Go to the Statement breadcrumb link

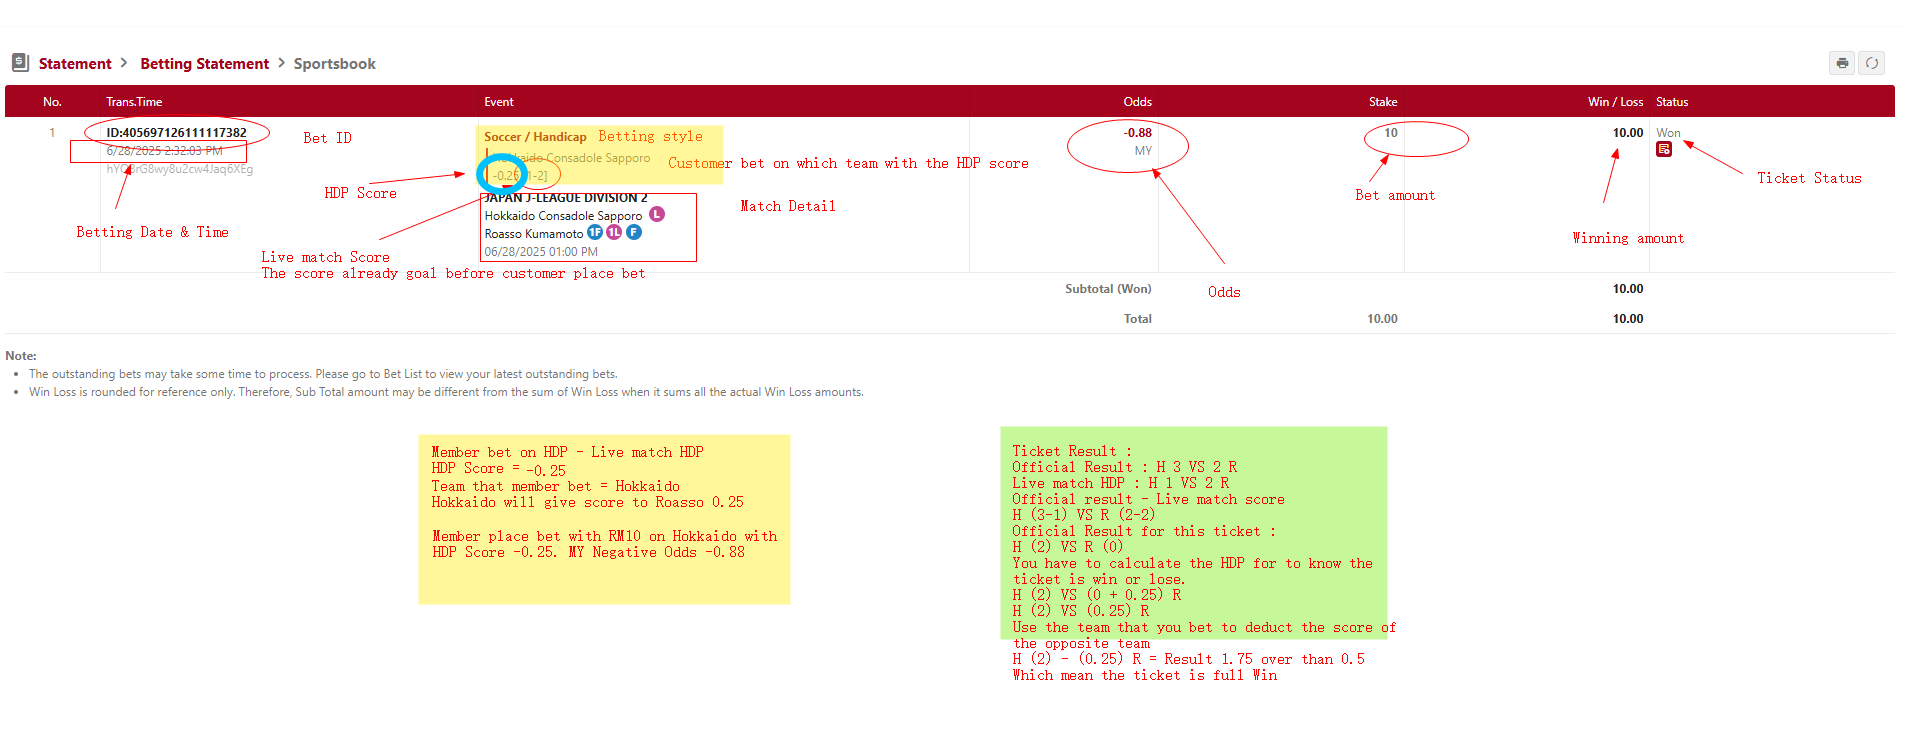pyautogui.click(x=75, y=63)
